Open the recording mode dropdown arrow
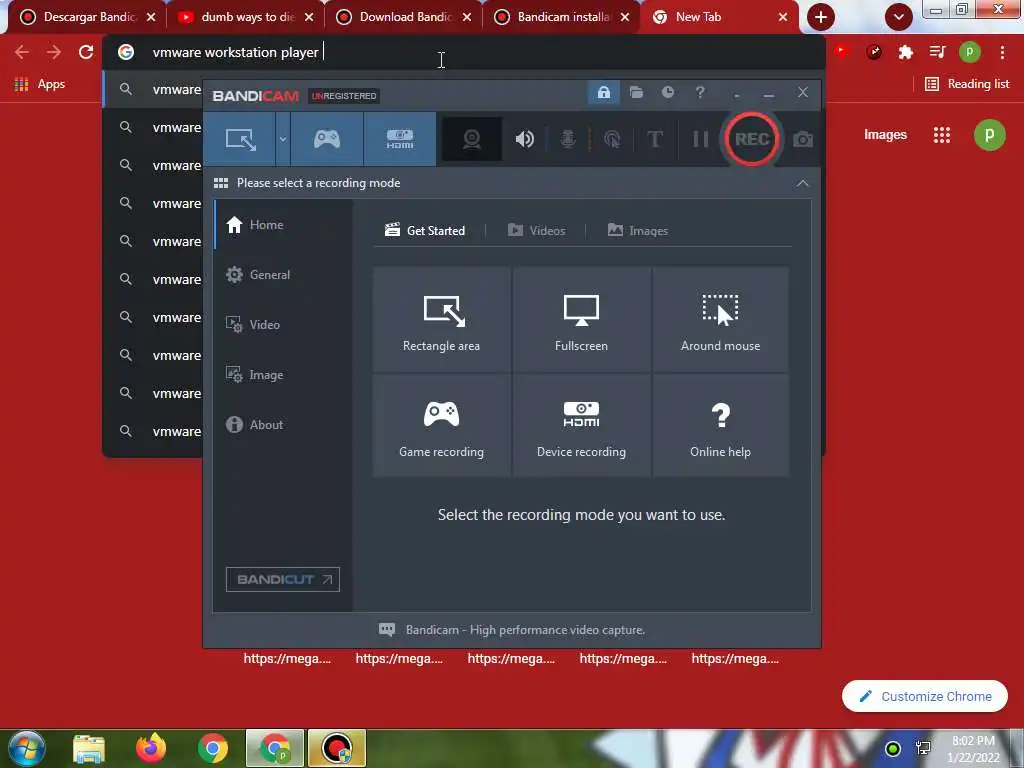Viewport: 1024px width, 768px height. 283,139
